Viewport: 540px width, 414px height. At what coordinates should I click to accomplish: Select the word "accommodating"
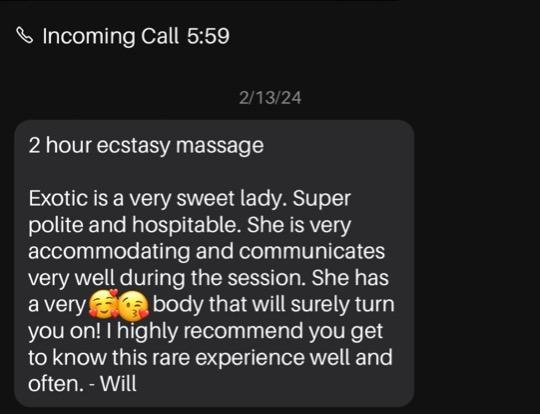(x=109, y=252)
